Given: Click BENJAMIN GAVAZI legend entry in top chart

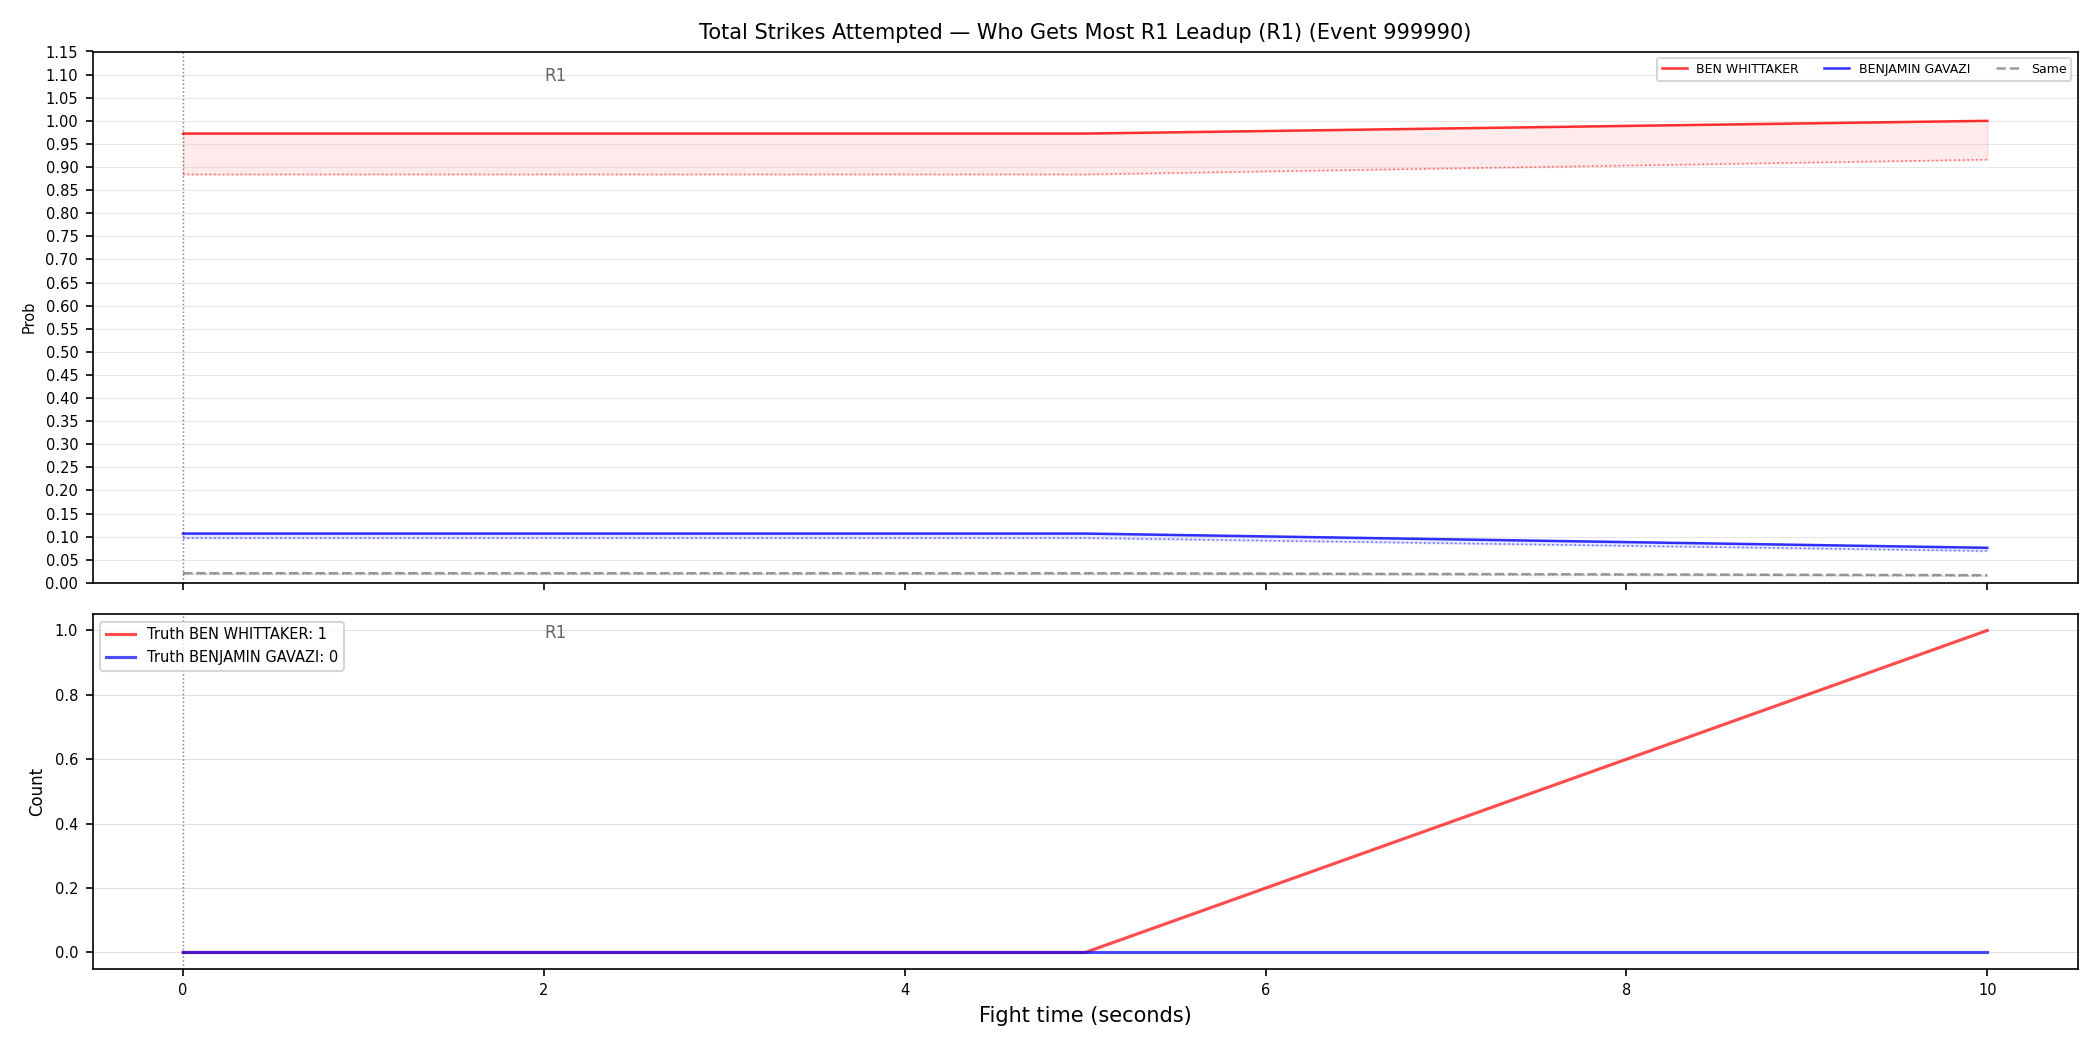Looking at the screenshot, I should (1897, 69).
